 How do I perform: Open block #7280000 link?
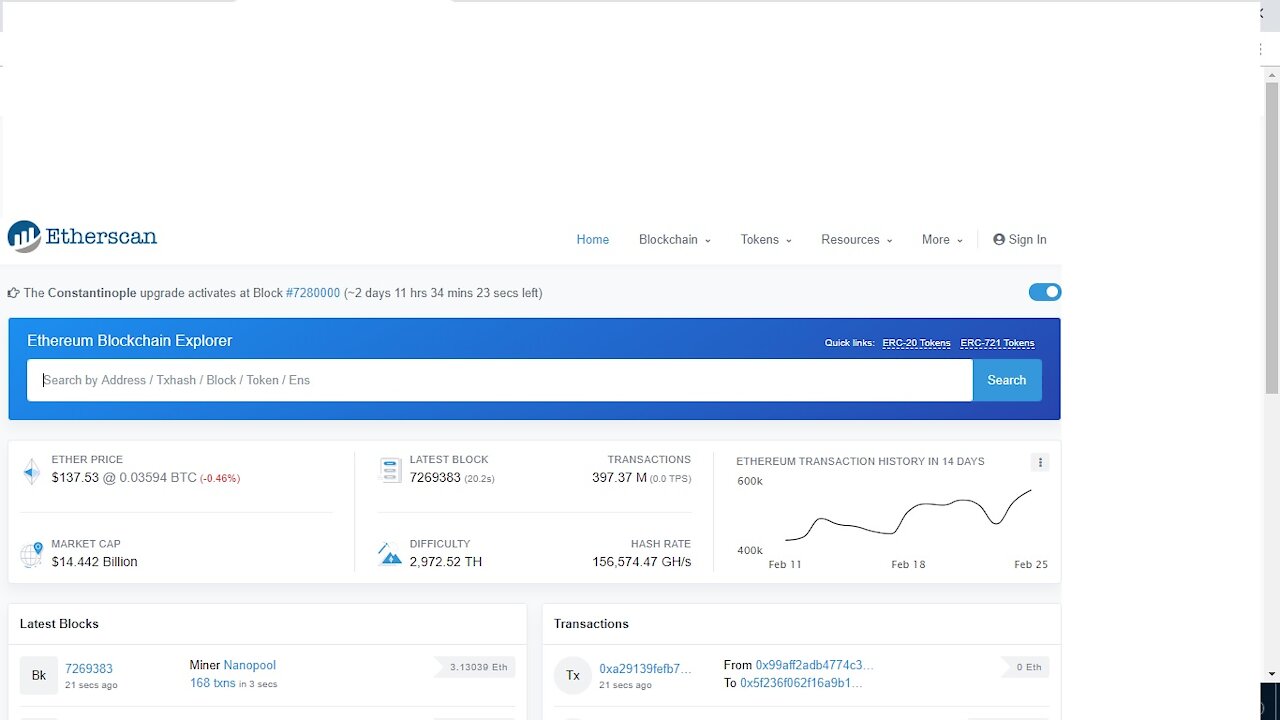[x=313, y=293]
